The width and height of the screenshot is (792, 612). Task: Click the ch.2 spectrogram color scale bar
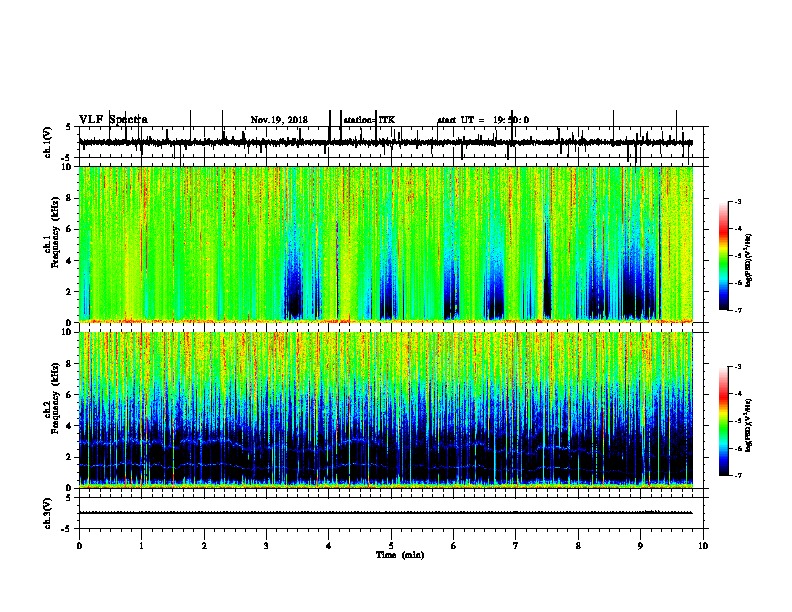pyautogui.click(x=723, y=421)
